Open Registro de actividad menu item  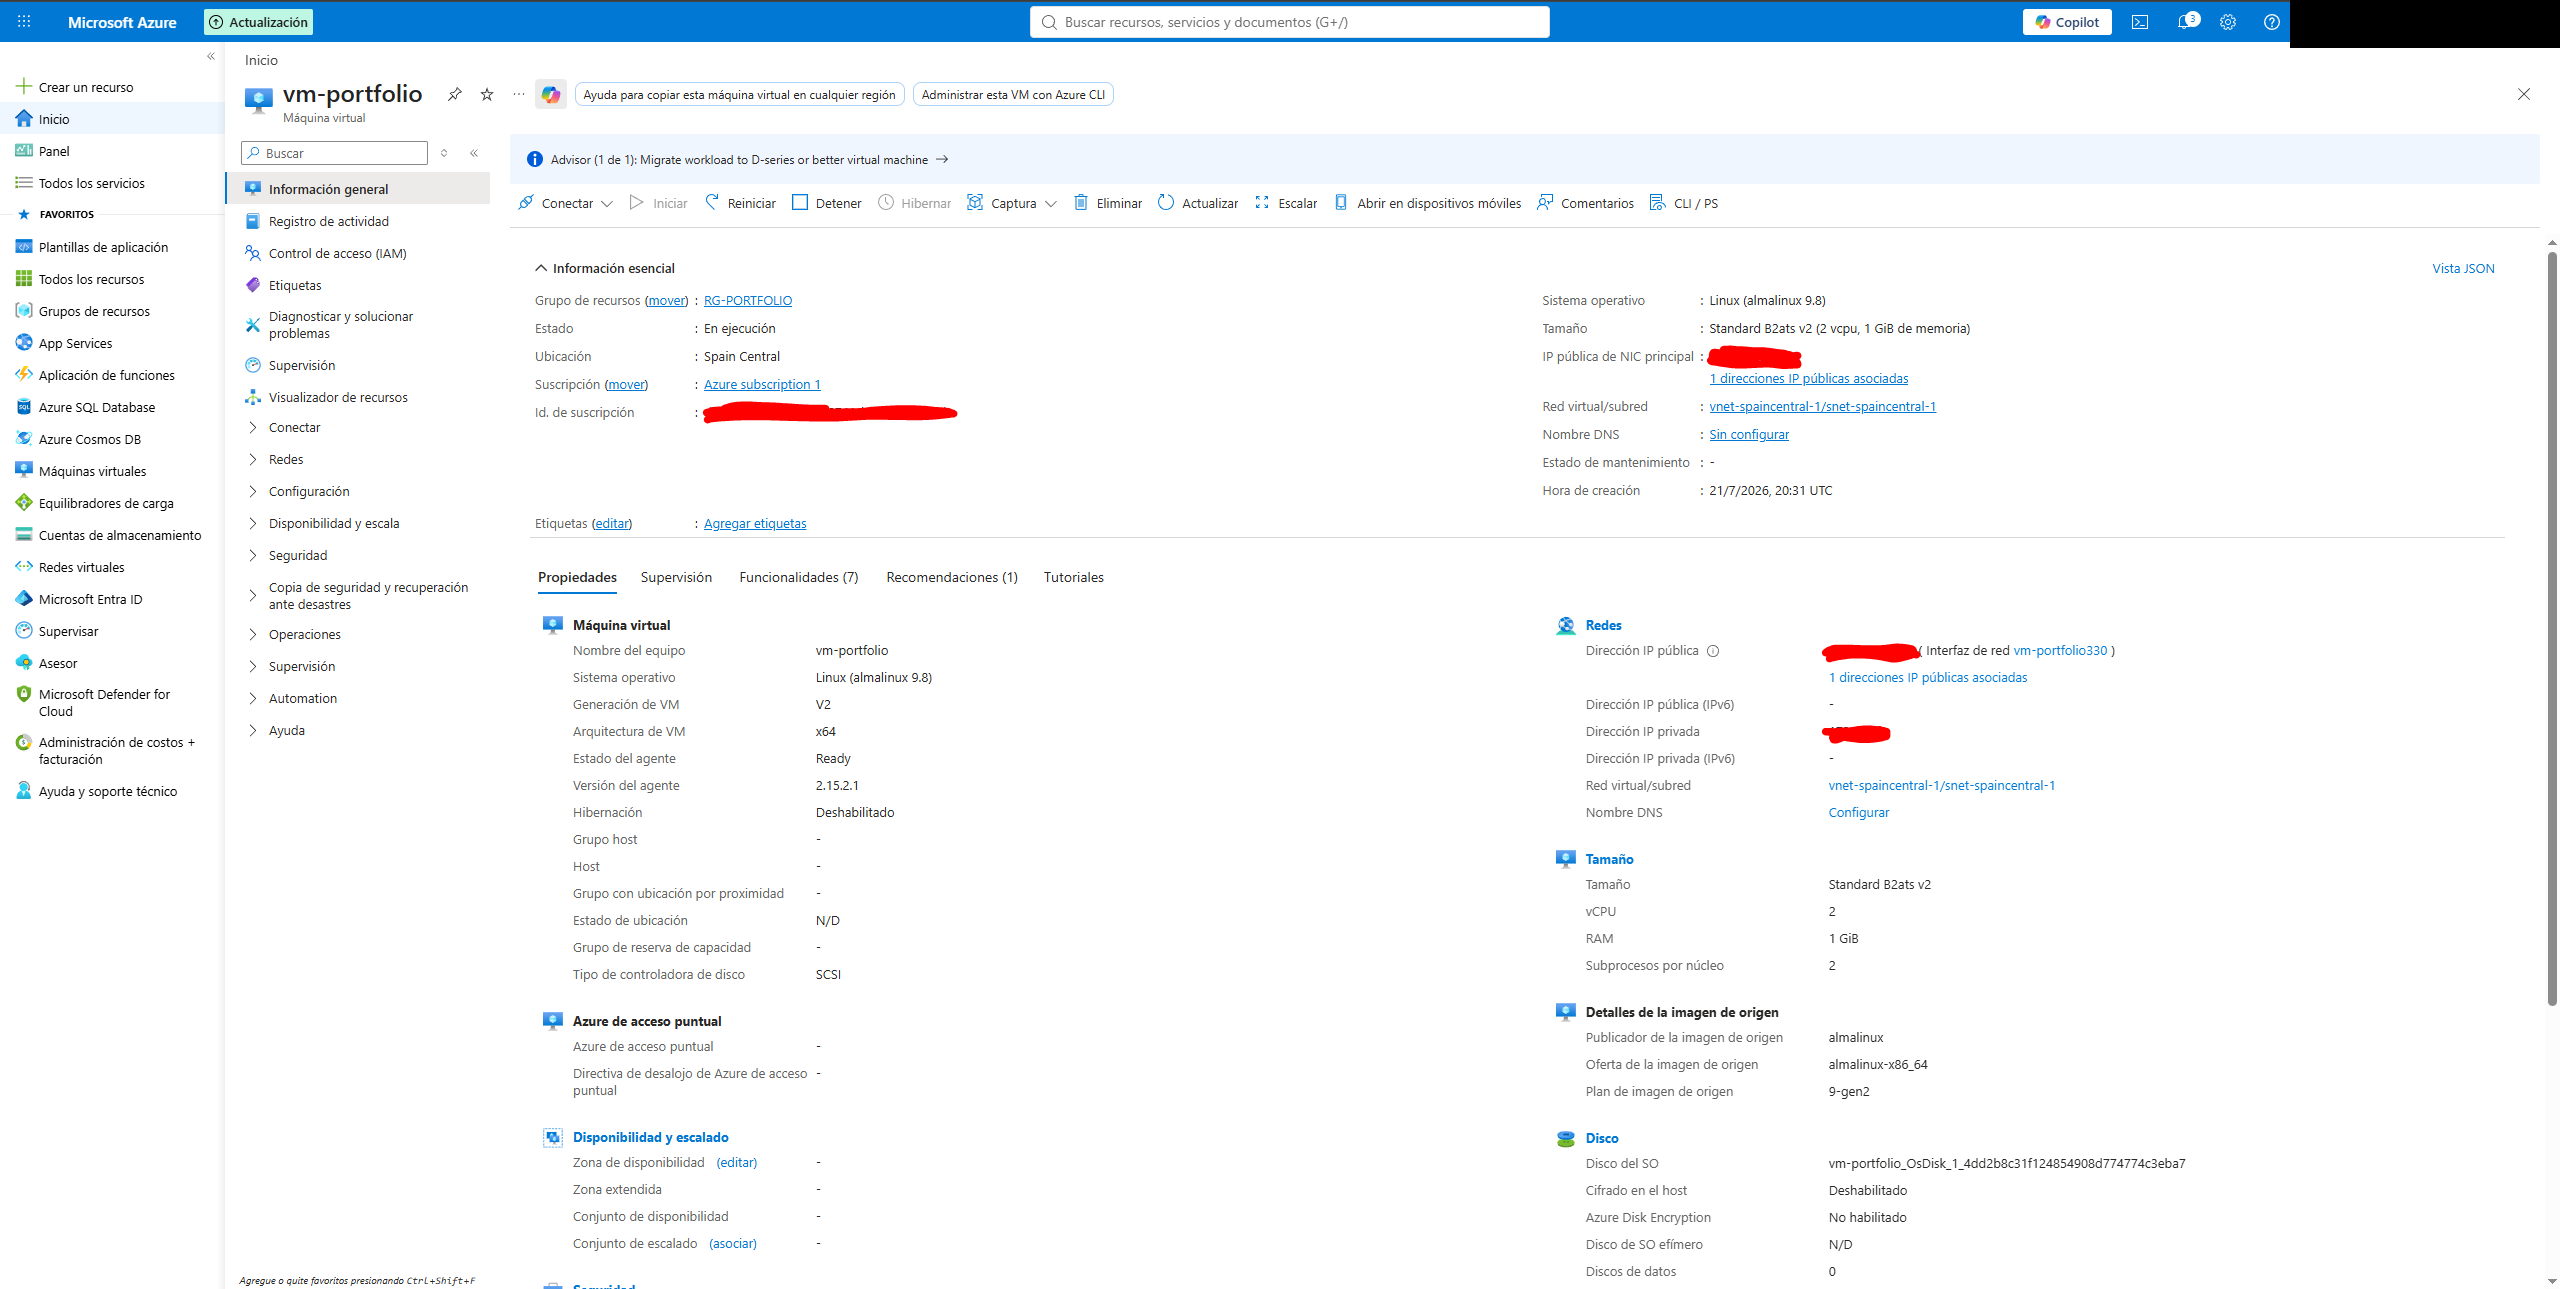329,221
